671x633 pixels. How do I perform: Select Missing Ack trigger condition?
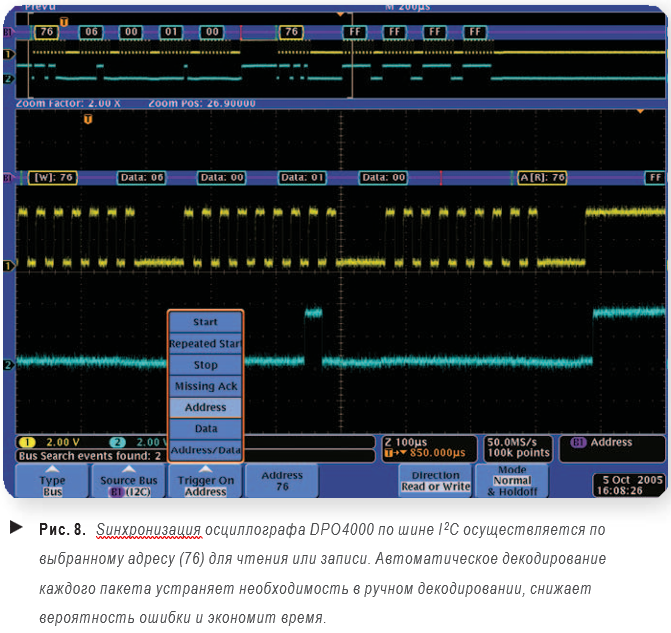205,386
